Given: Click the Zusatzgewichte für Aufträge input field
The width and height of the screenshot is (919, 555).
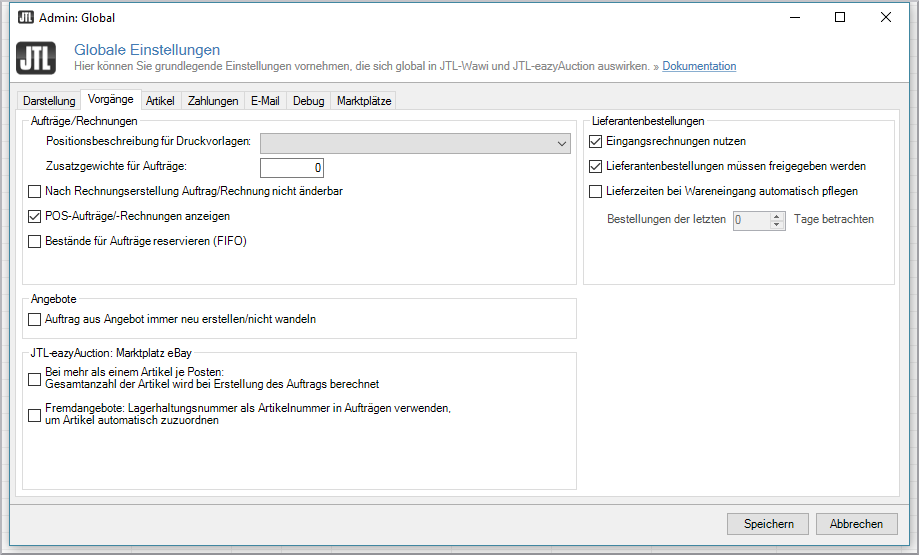Looking at the screenshot, I should (x=292, y=167).
